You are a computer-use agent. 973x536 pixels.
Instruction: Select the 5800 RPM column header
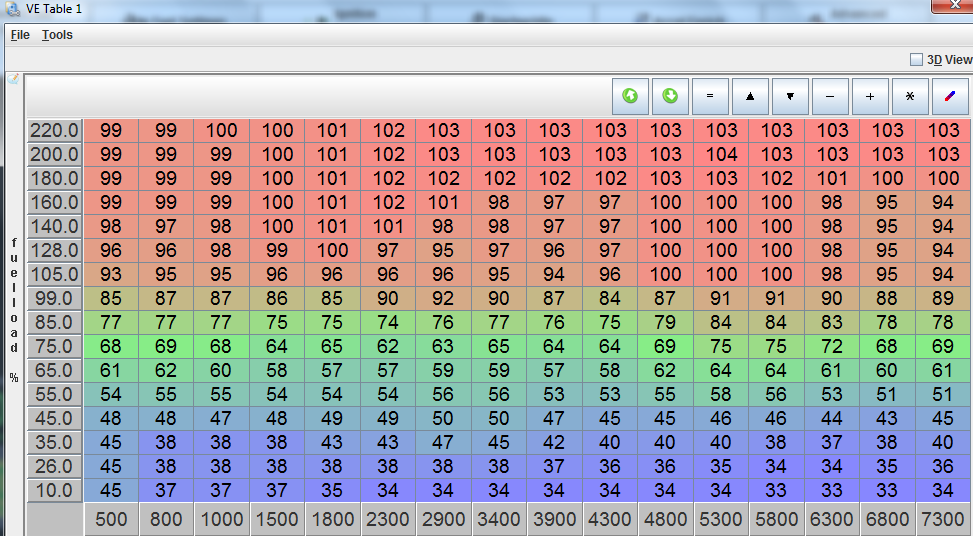coord(776,519)
